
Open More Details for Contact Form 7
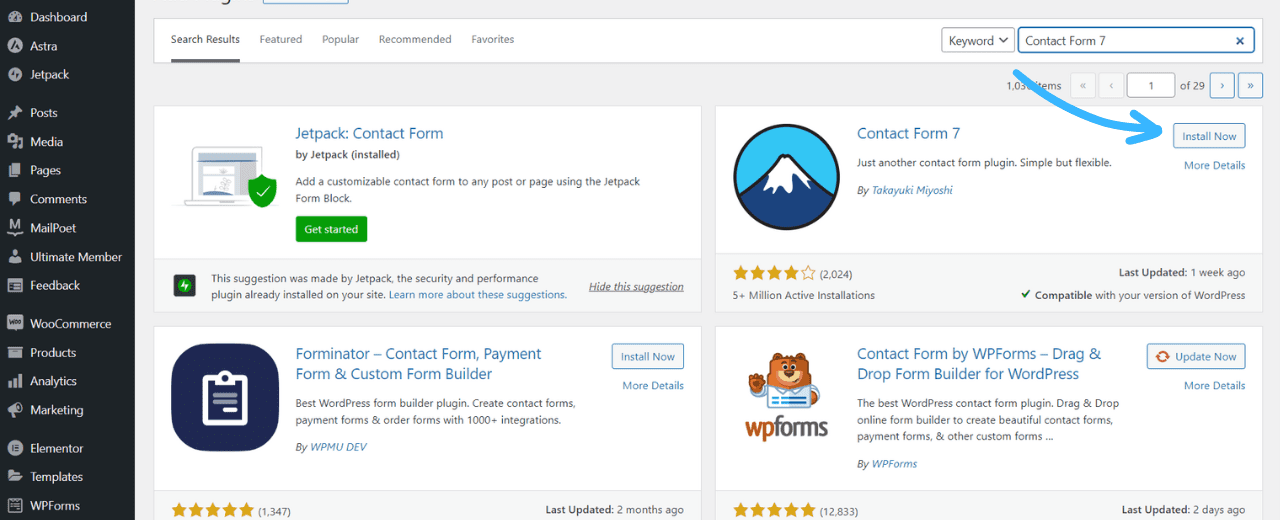[x=1215, y=165]
